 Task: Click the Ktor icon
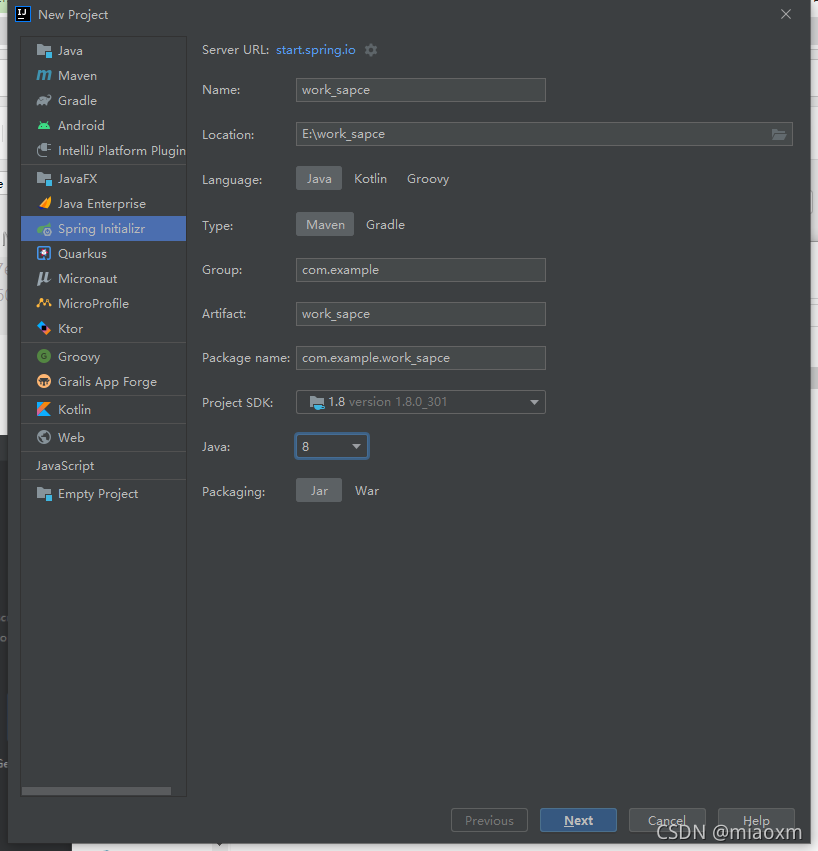44,328
